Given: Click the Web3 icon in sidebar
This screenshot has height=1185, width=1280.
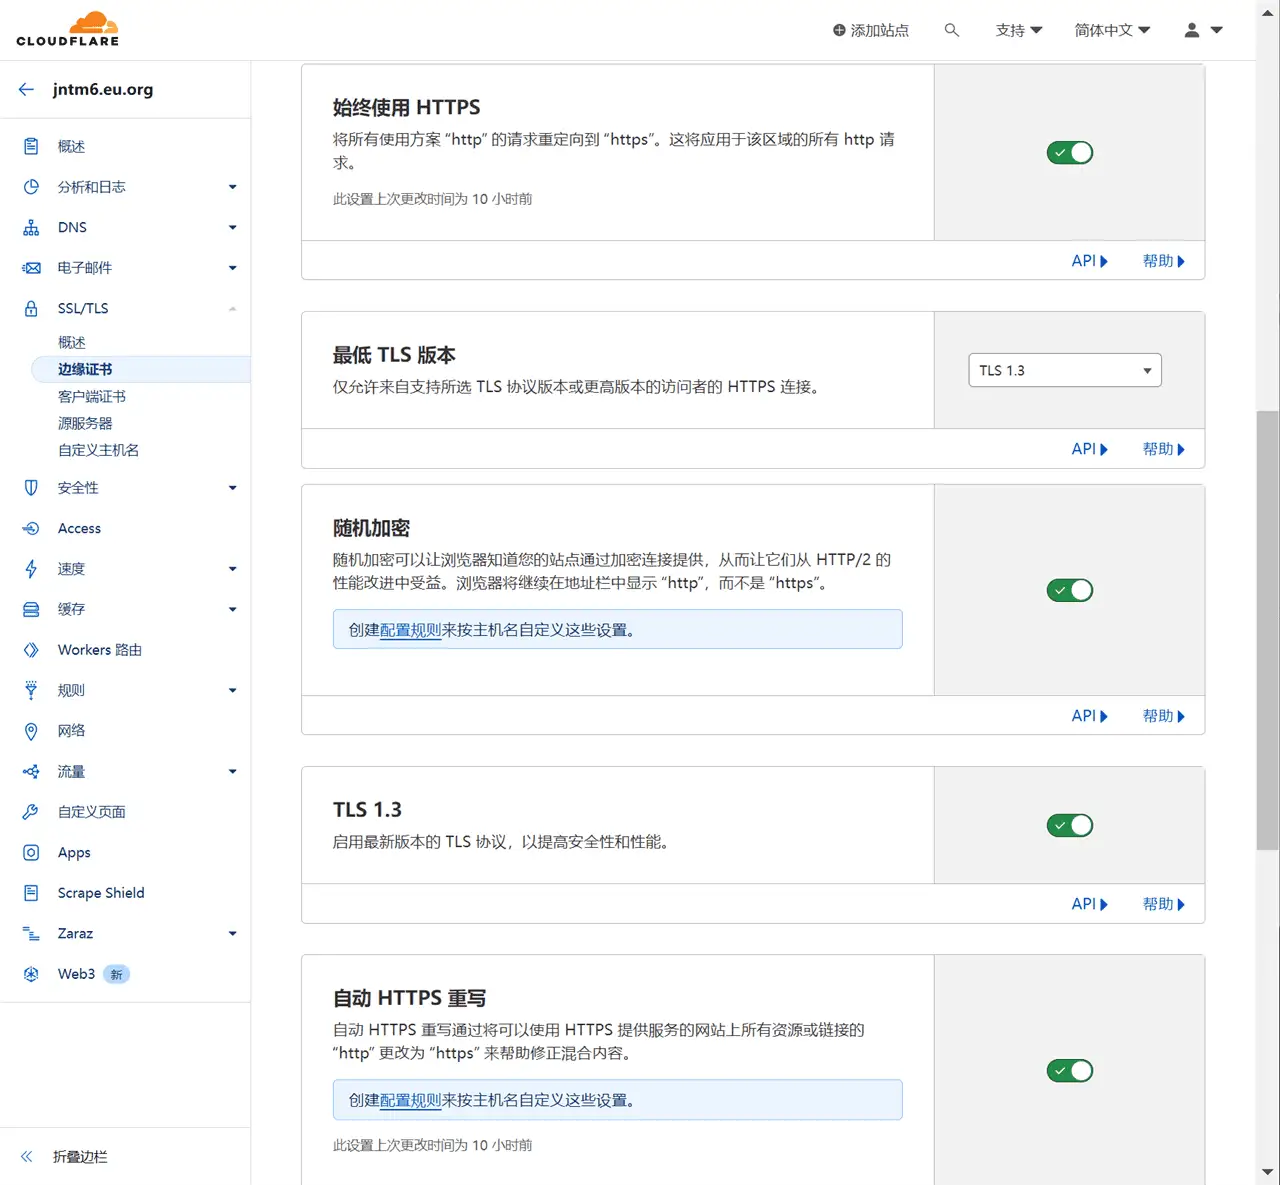Looking at the screenshot, I should tap(31, 974).
